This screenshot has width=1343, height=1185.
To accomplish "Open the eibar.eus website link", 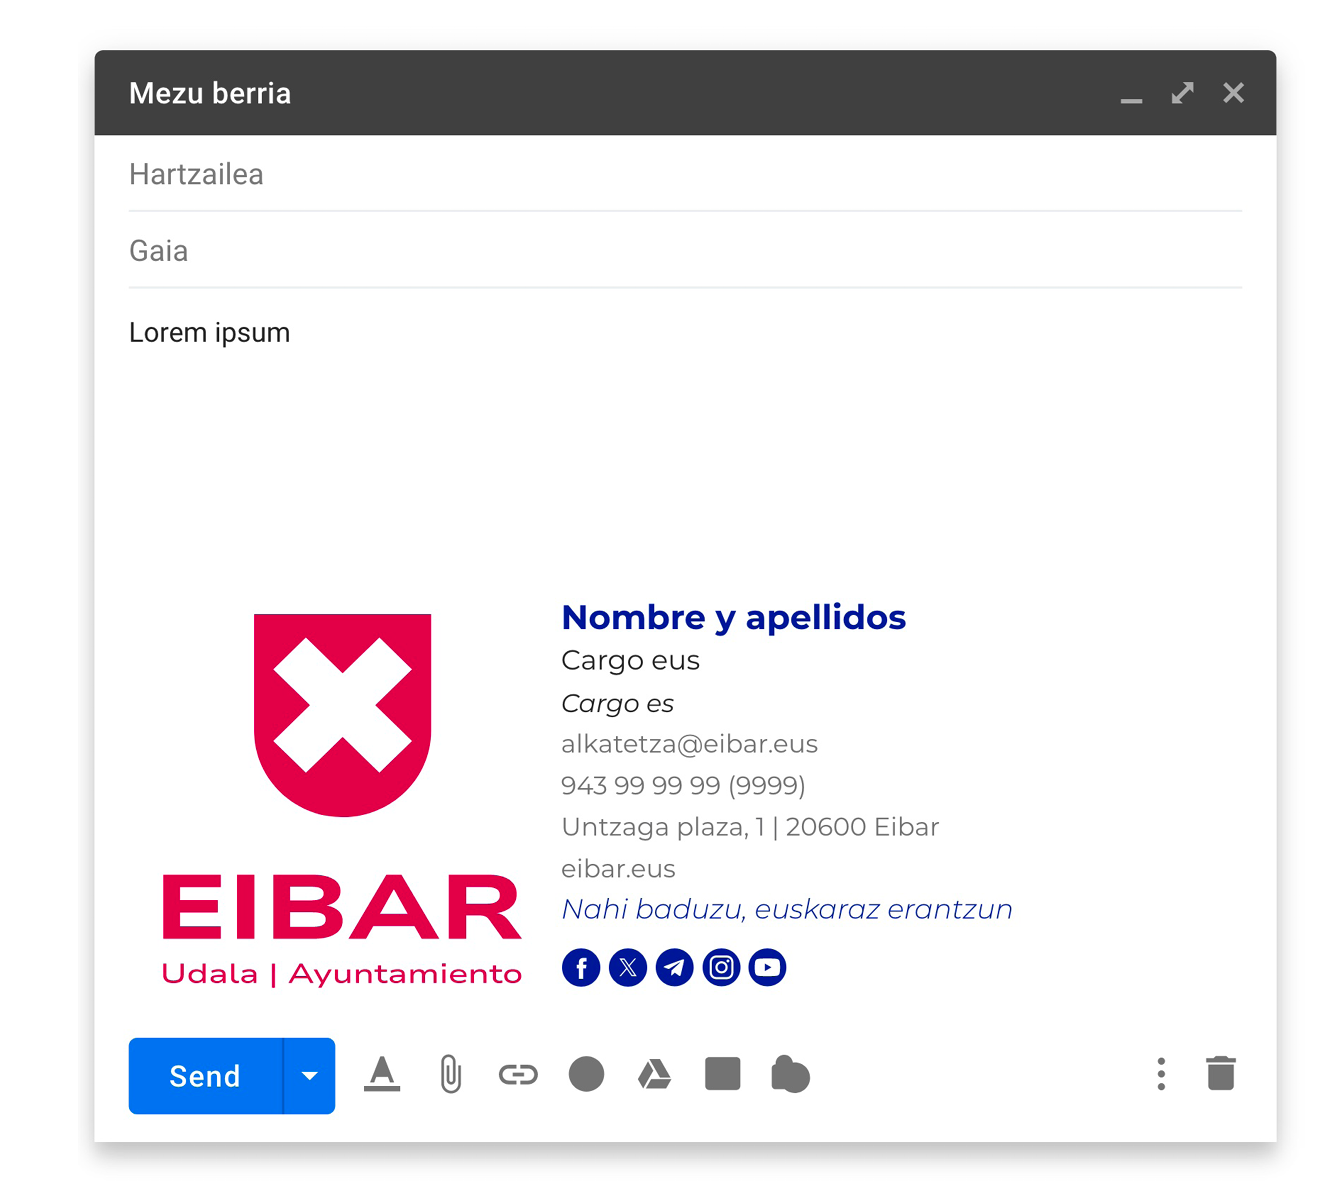I will click(x=618, y=868).
